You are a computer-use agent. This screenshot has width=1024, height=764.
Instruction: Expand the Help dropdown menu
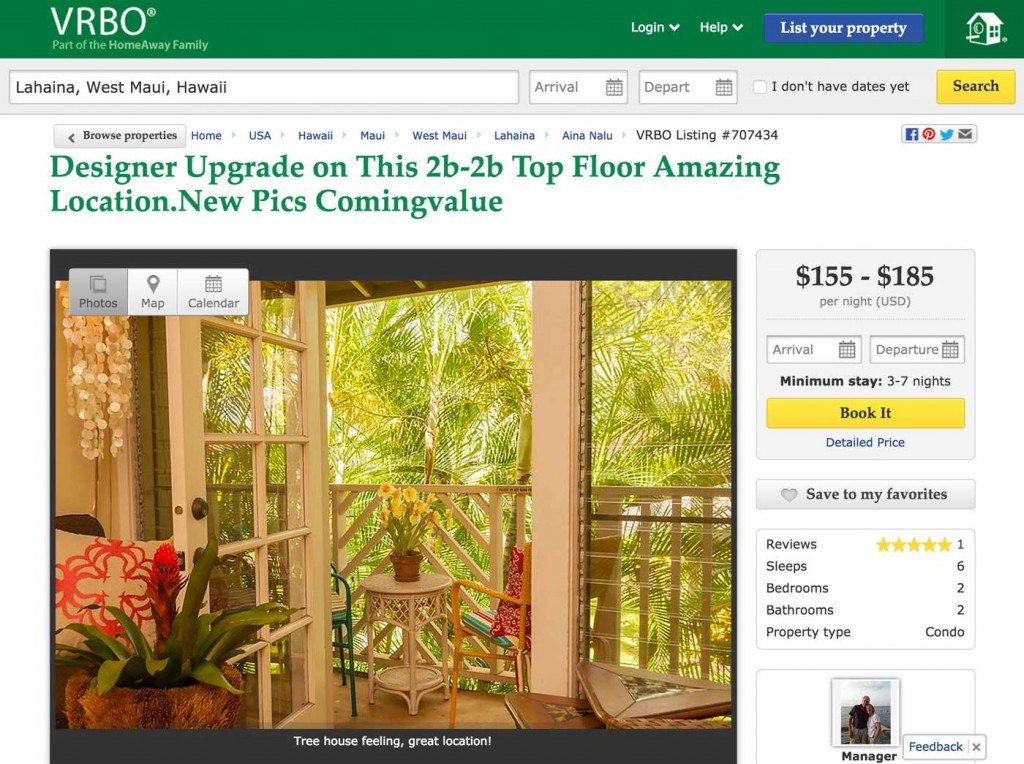coord(720,27)
